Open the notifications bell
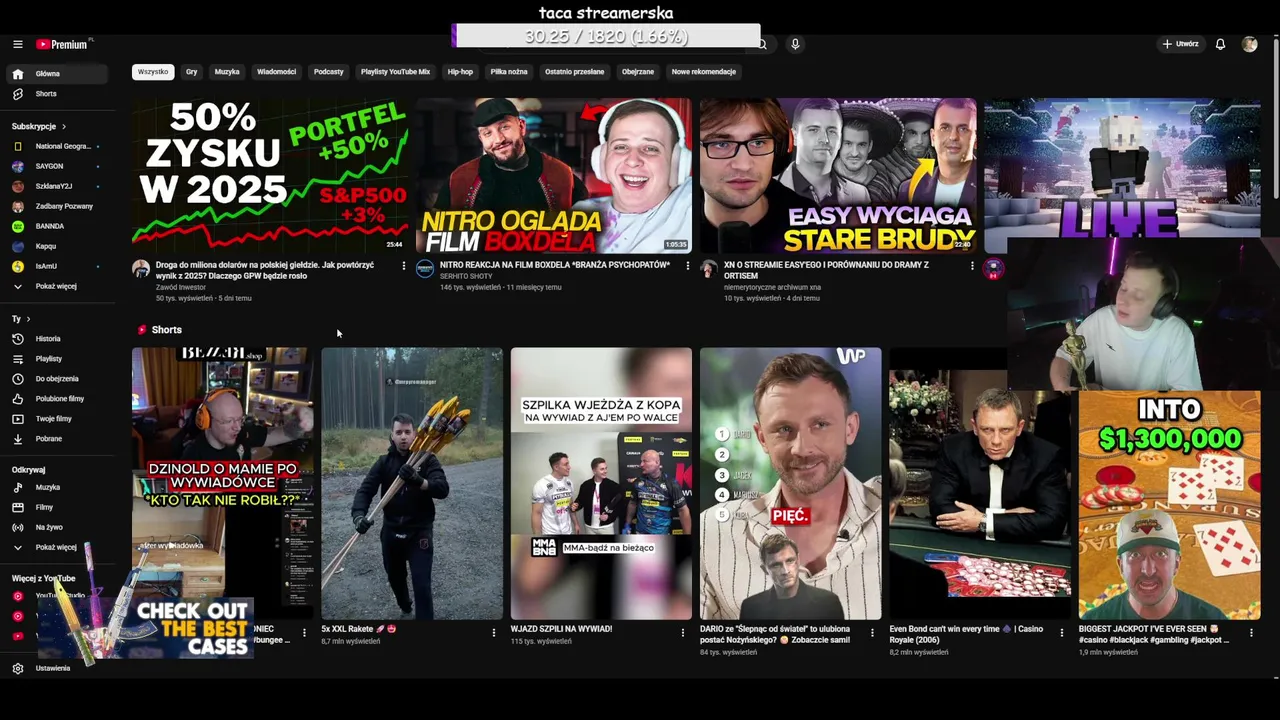 coord(1220,44)
